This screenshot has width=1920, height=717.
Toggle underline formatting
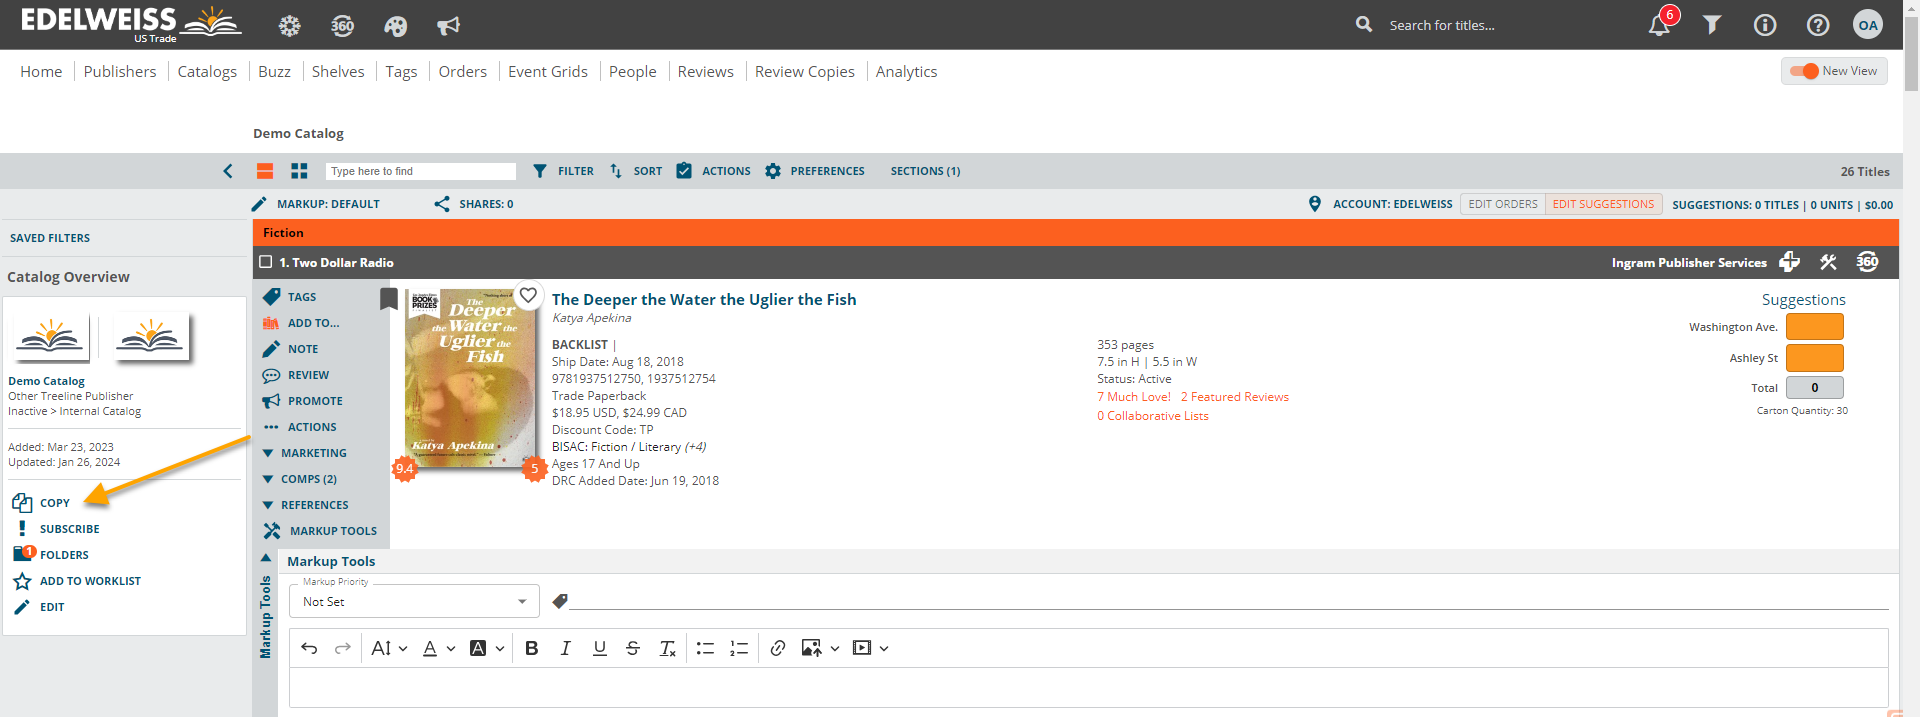[600, 648]
